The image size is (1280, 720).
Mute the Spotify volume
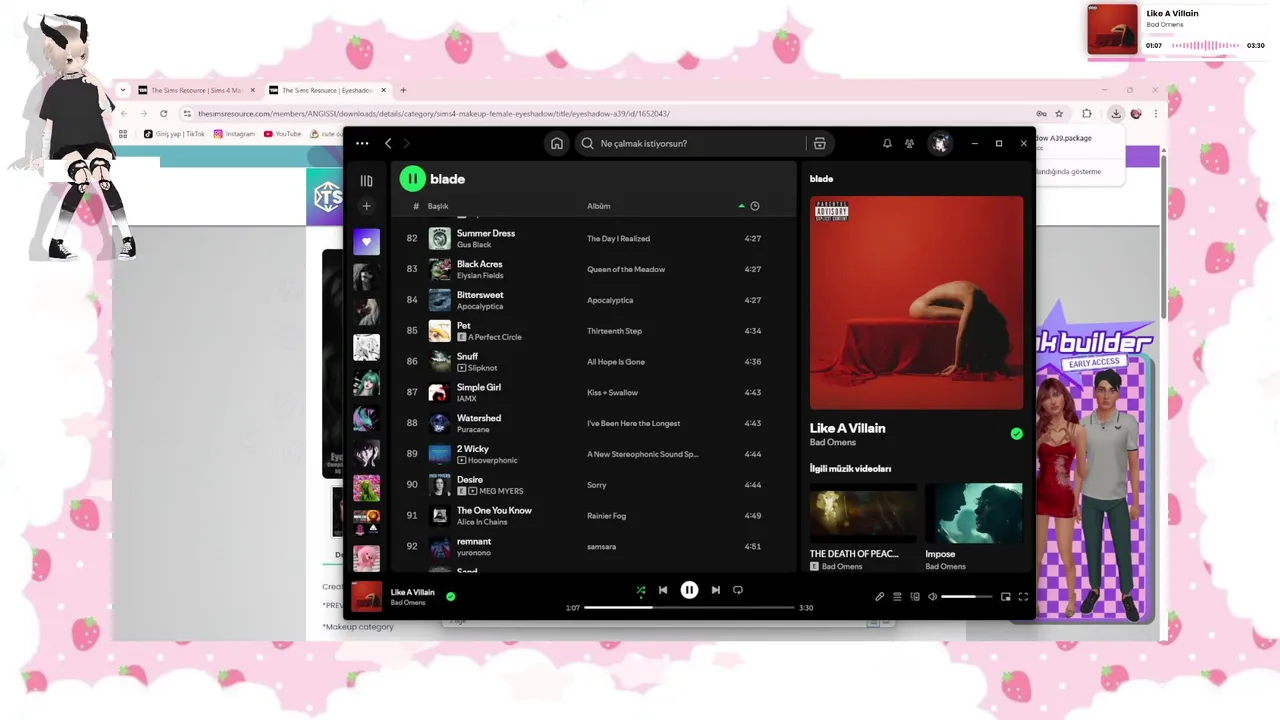[x=932, y=597]
